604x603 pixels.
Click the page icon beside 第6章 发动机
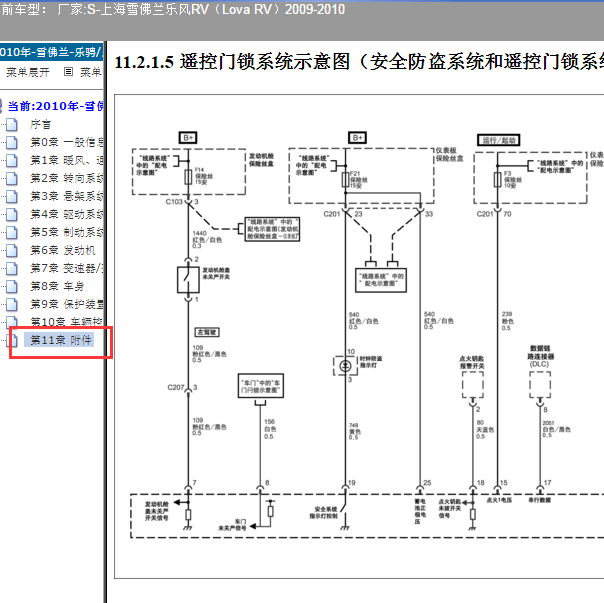12,250
